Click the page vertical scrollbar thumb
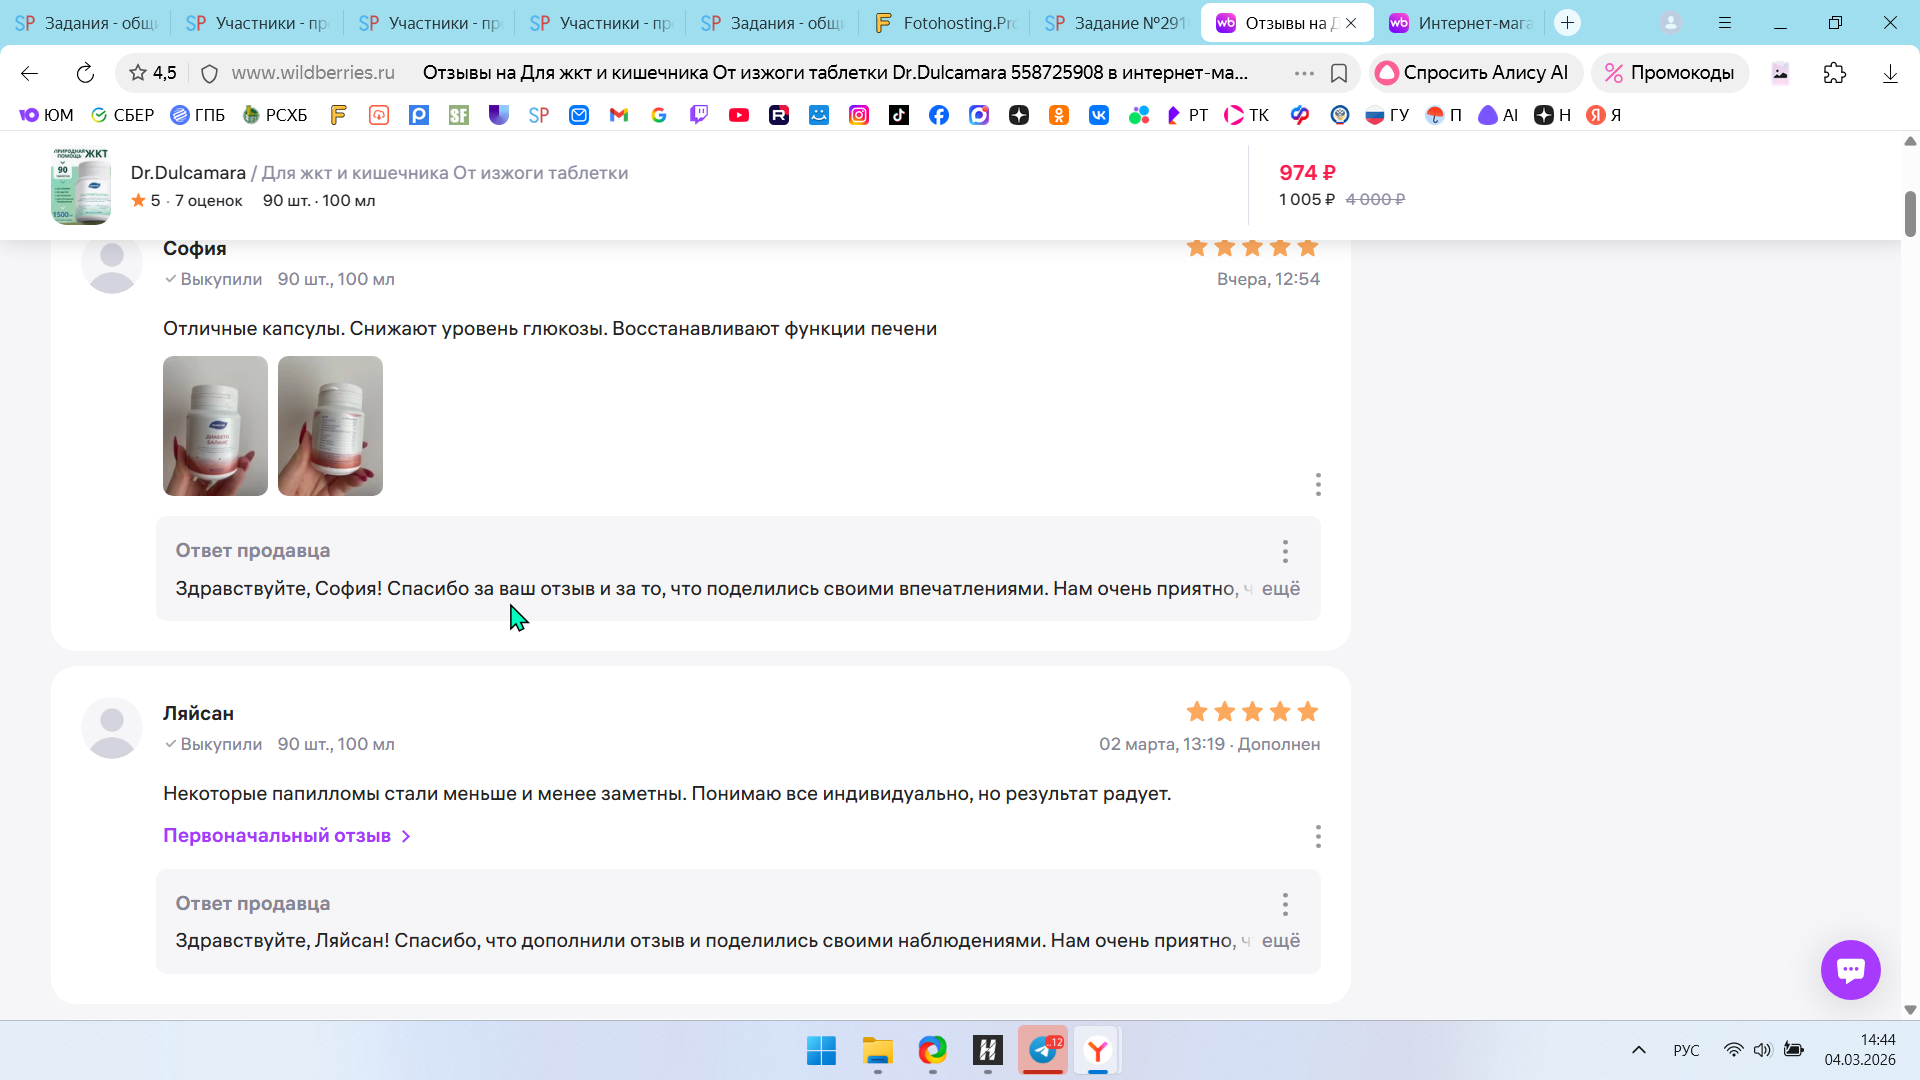This screenshot has width=1920, height=1080. 1909,213
